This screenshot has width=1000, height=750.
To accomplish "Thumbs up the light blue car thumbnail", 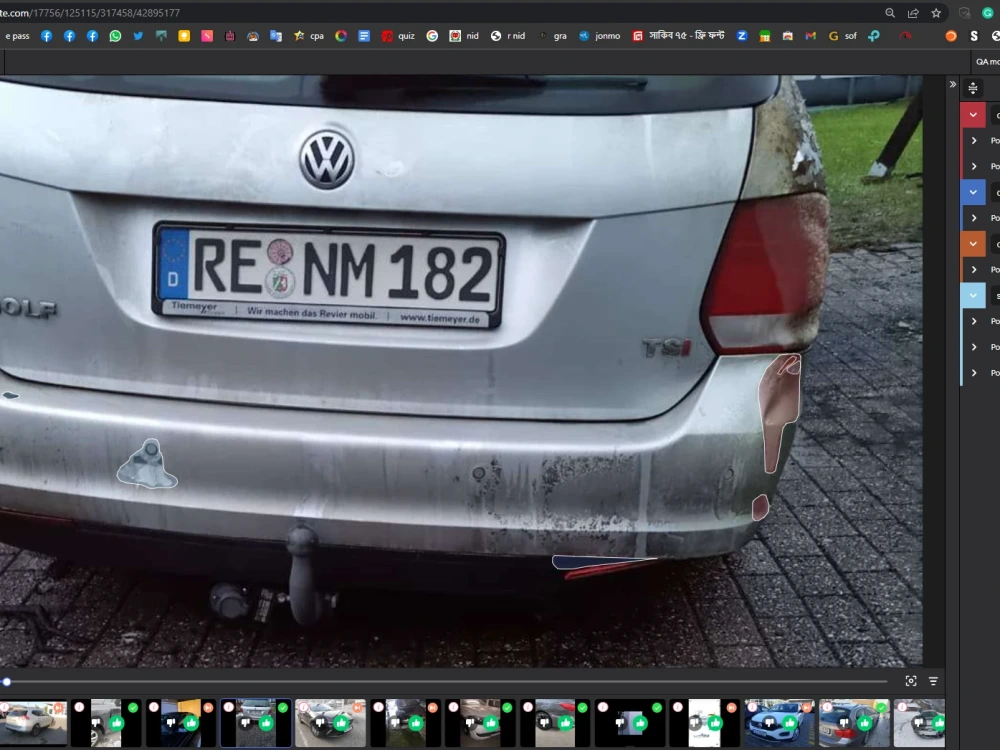I will 790,723.
